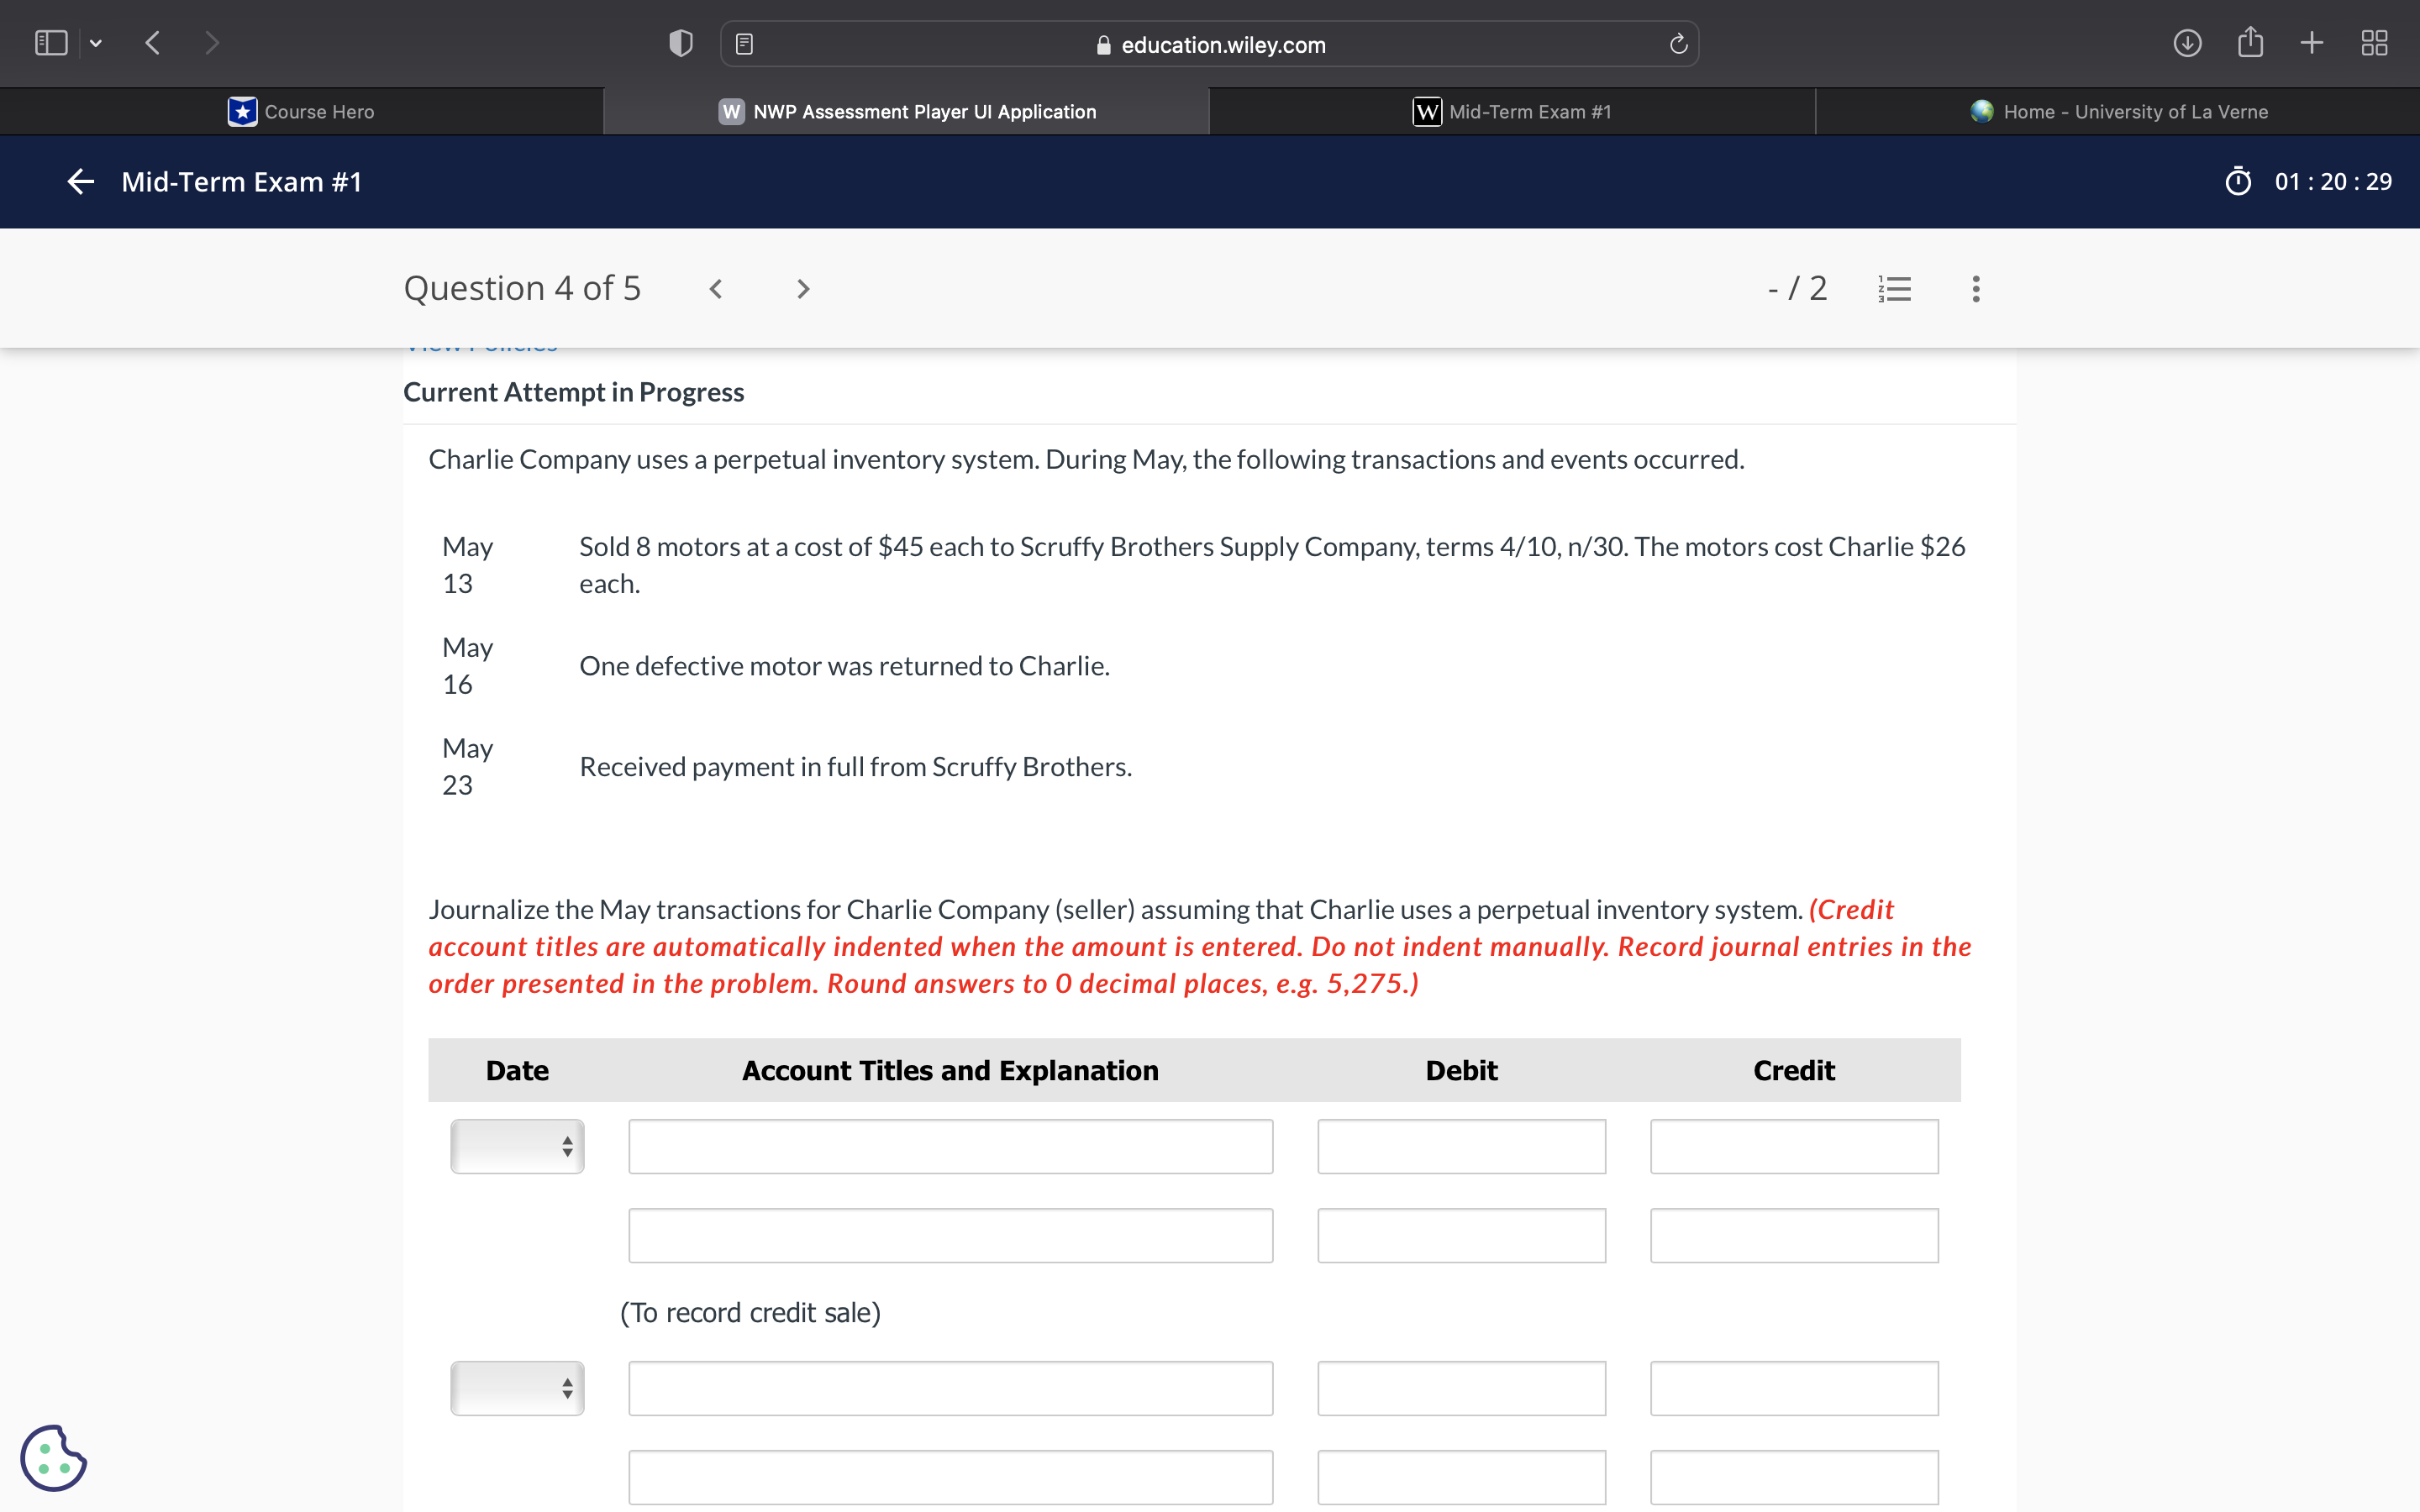Open the second journal entry date dropdown
The image size is (2420, 1512).
pyautogui.click(x=517, y=1388)
